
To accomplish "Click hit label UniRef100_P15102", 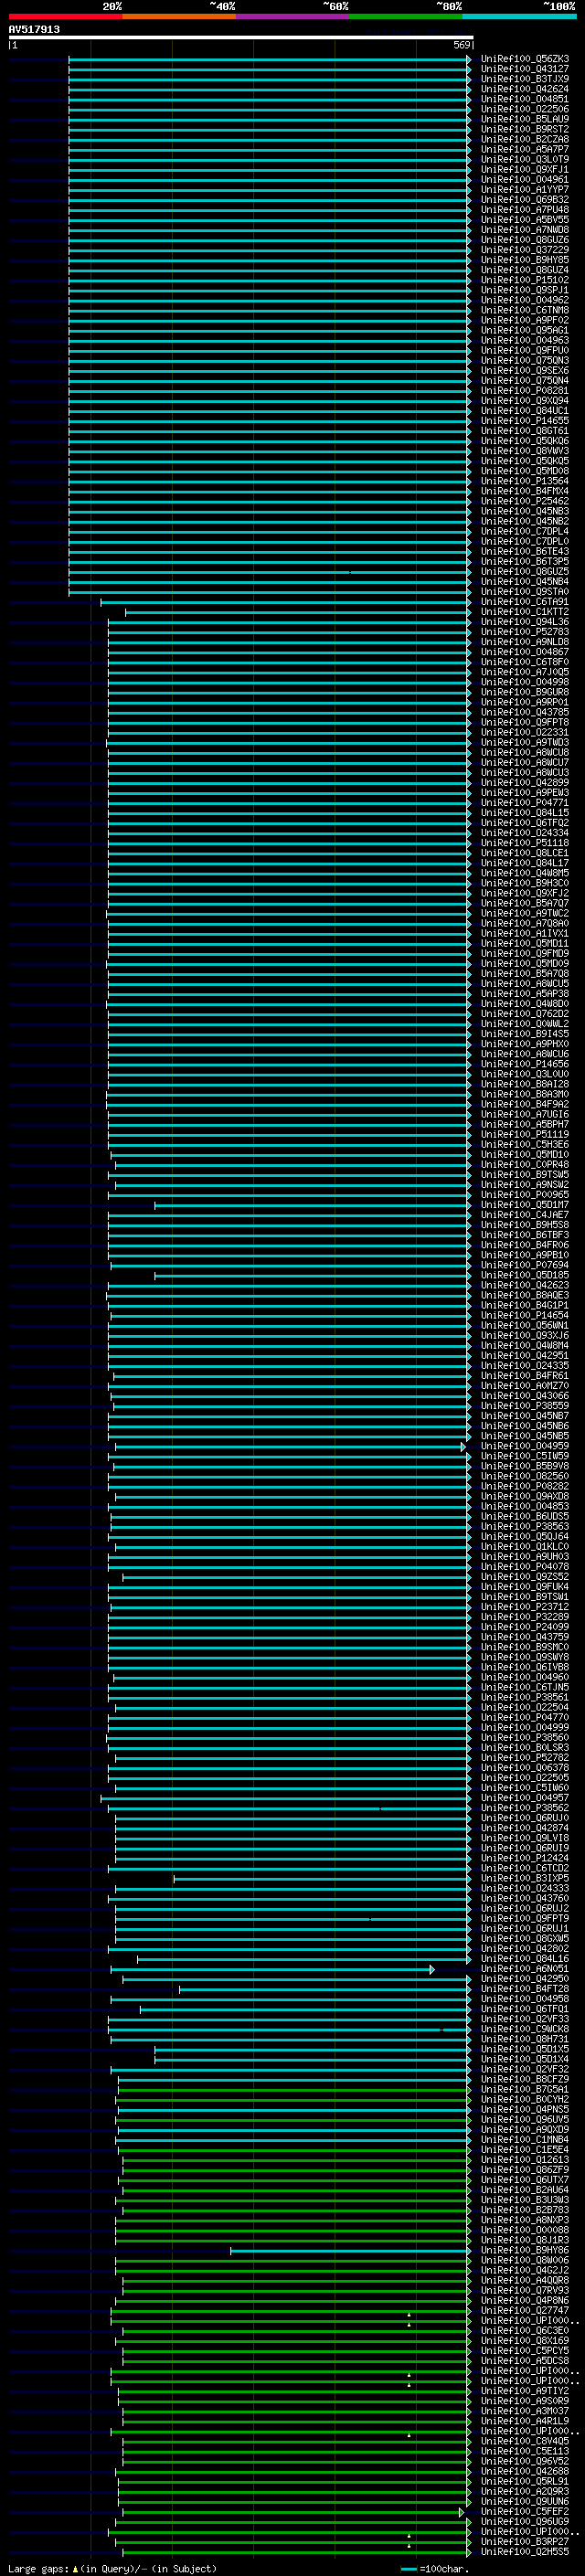I will pos(525,280).
